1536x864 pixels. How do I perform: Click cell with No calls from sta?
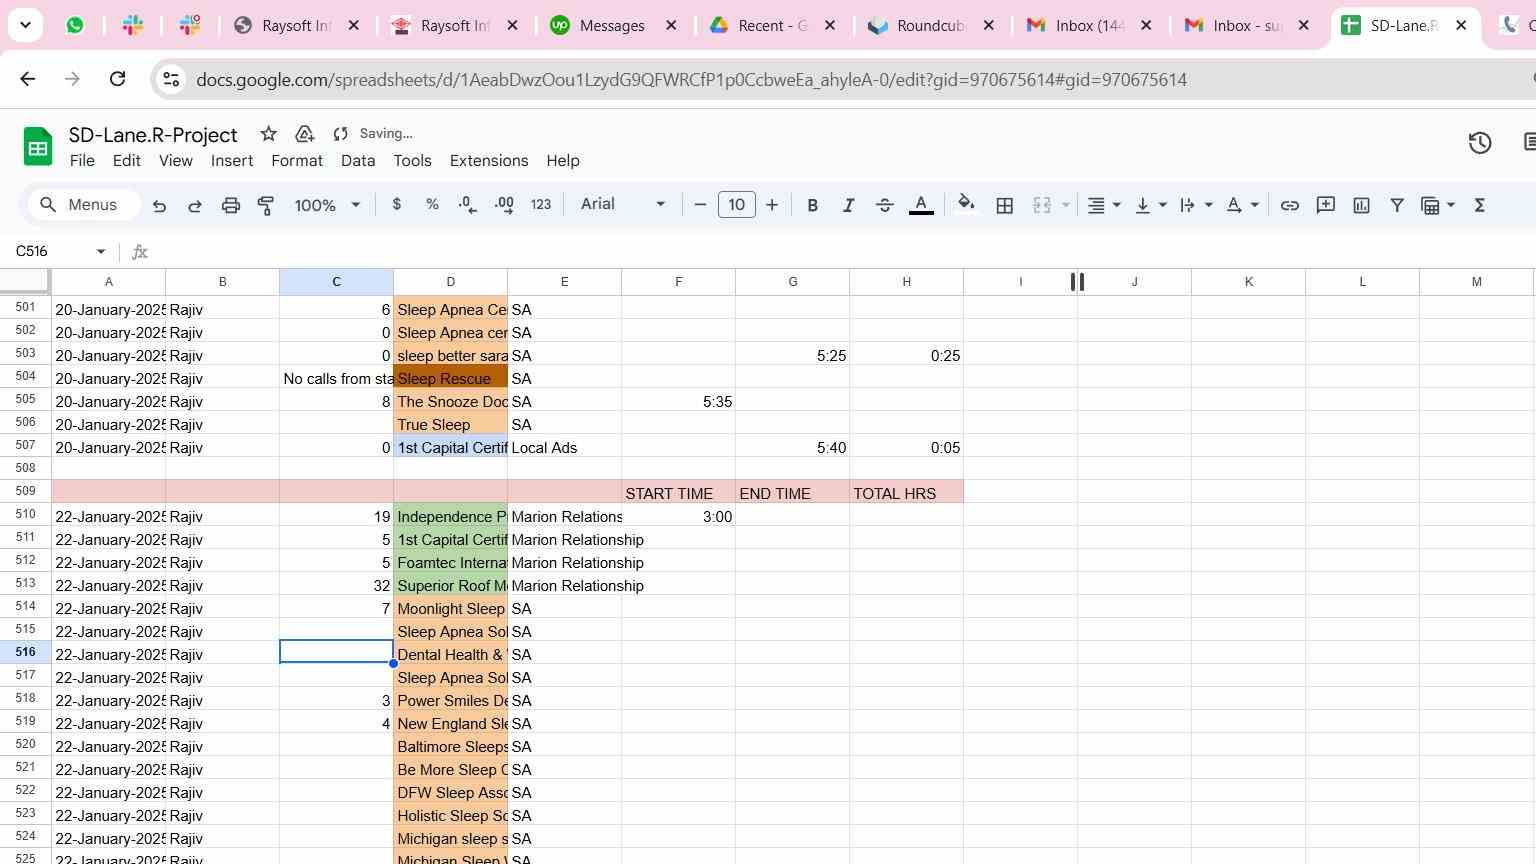click(x=336, y=379)
